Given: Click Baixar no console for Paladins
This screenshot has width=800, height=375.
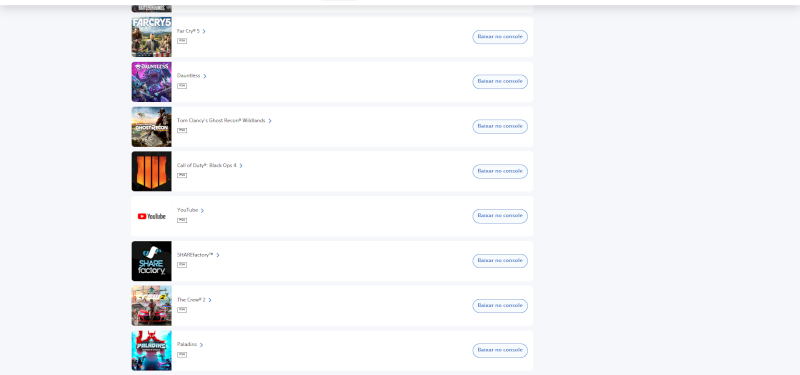Looking at the screenshot, I should coord(500,351).
